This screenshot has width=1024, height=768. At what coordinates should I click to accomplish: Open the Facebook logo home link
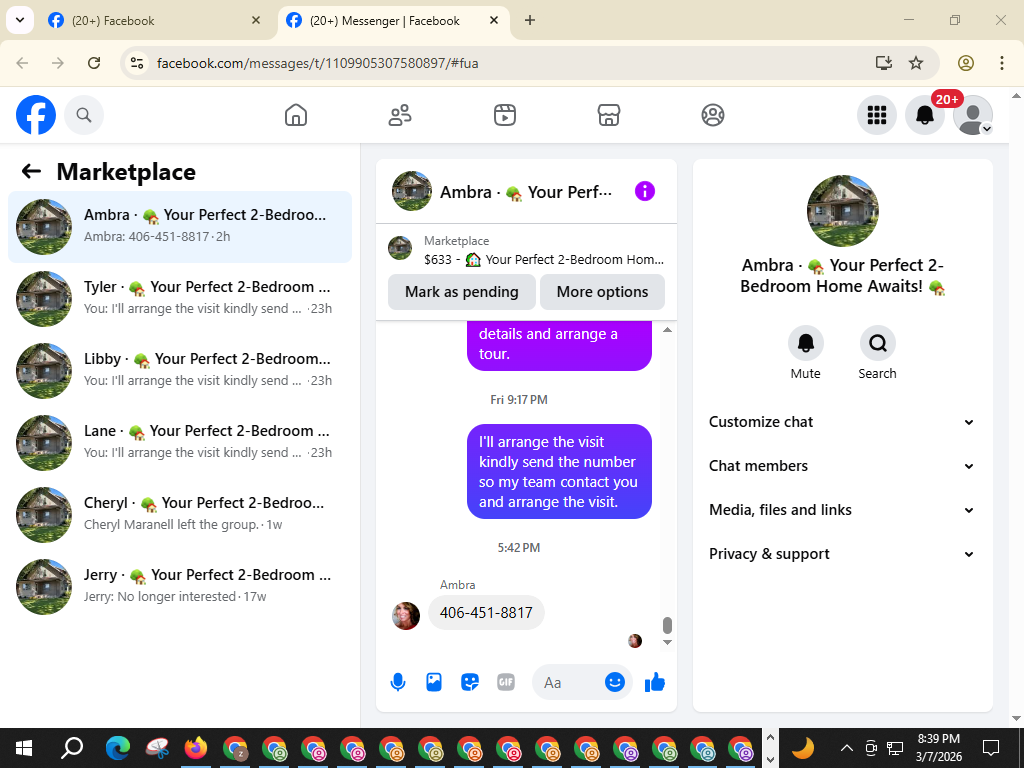coord(36,115)
